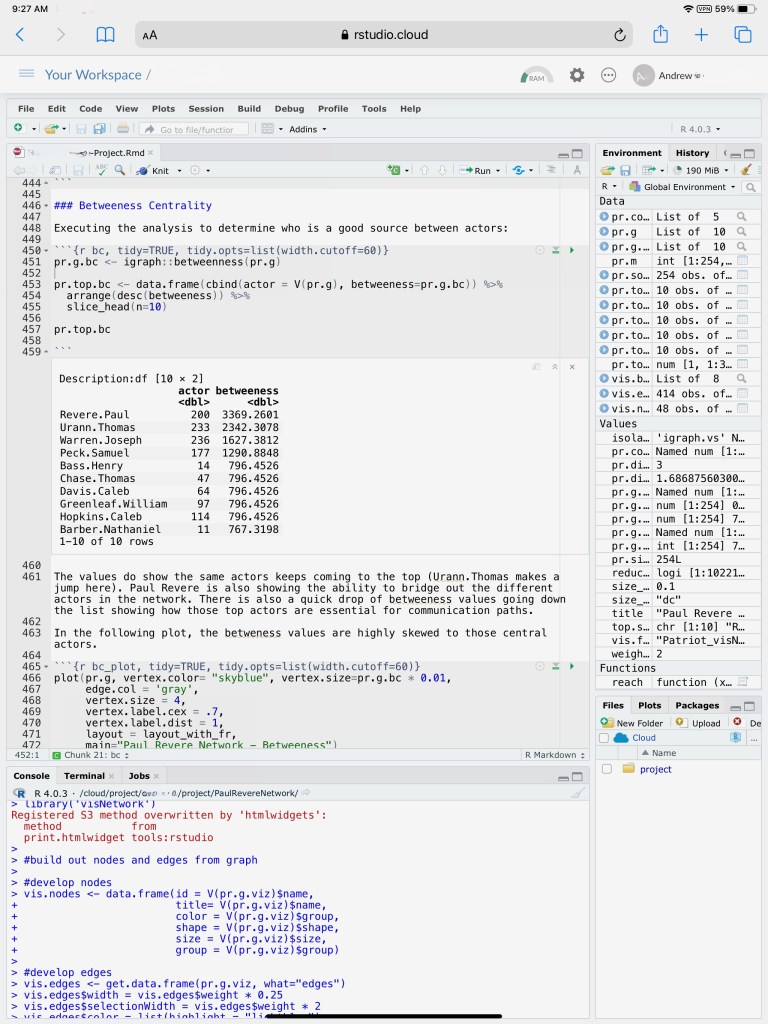Open the workspace settings gear icon
This screenshot has height=1024, width=768.
(x=577, y=75)
